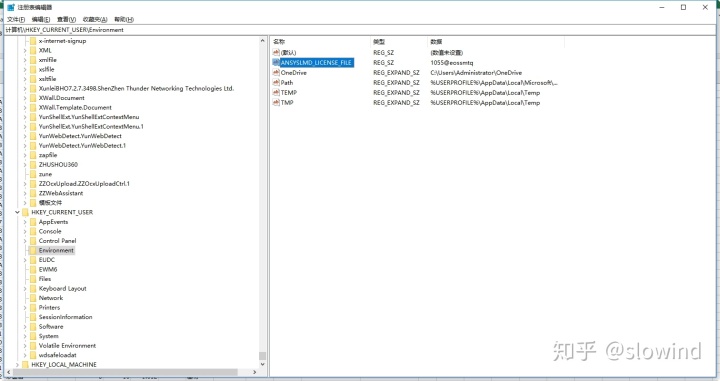Click the HKEY_LOCAL_MACHINE hive folder icon
720x381 pixels.
coord(25,364)
